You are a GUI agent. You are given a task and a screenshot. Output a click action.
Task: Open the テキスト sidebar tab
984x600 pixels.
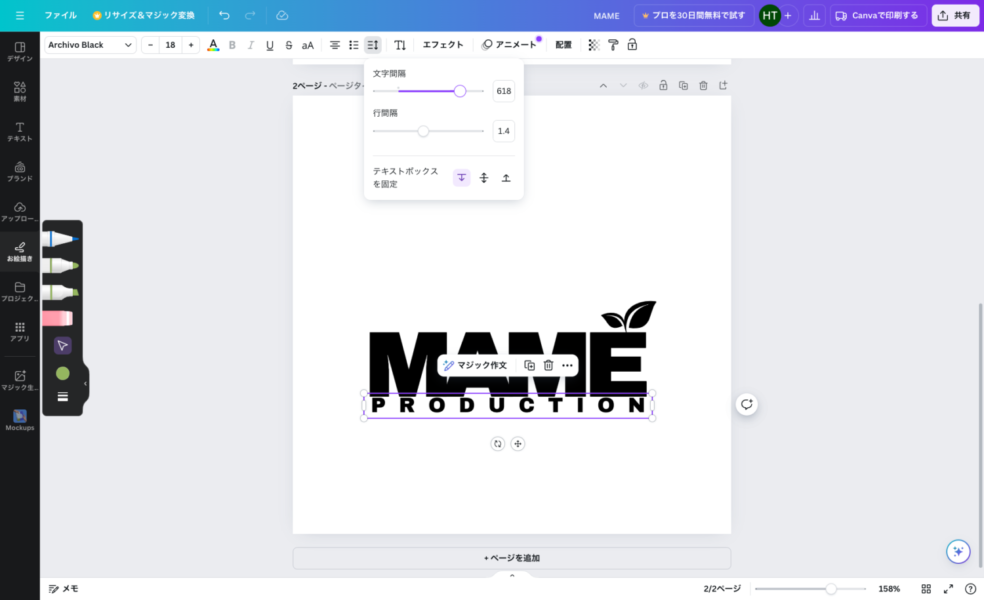click(20, 132)
